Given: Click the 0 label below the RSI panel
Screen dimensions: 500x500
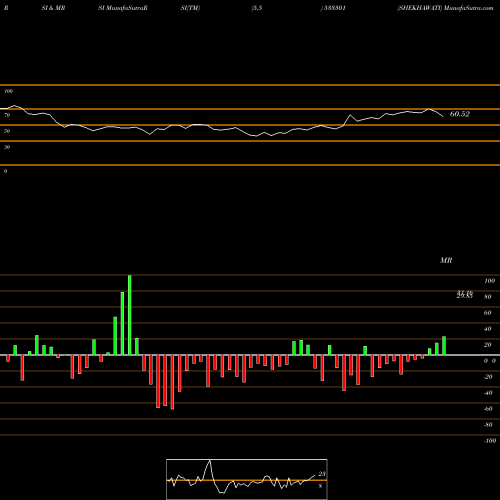Looking at the screenshot, I should pos(6,171).
